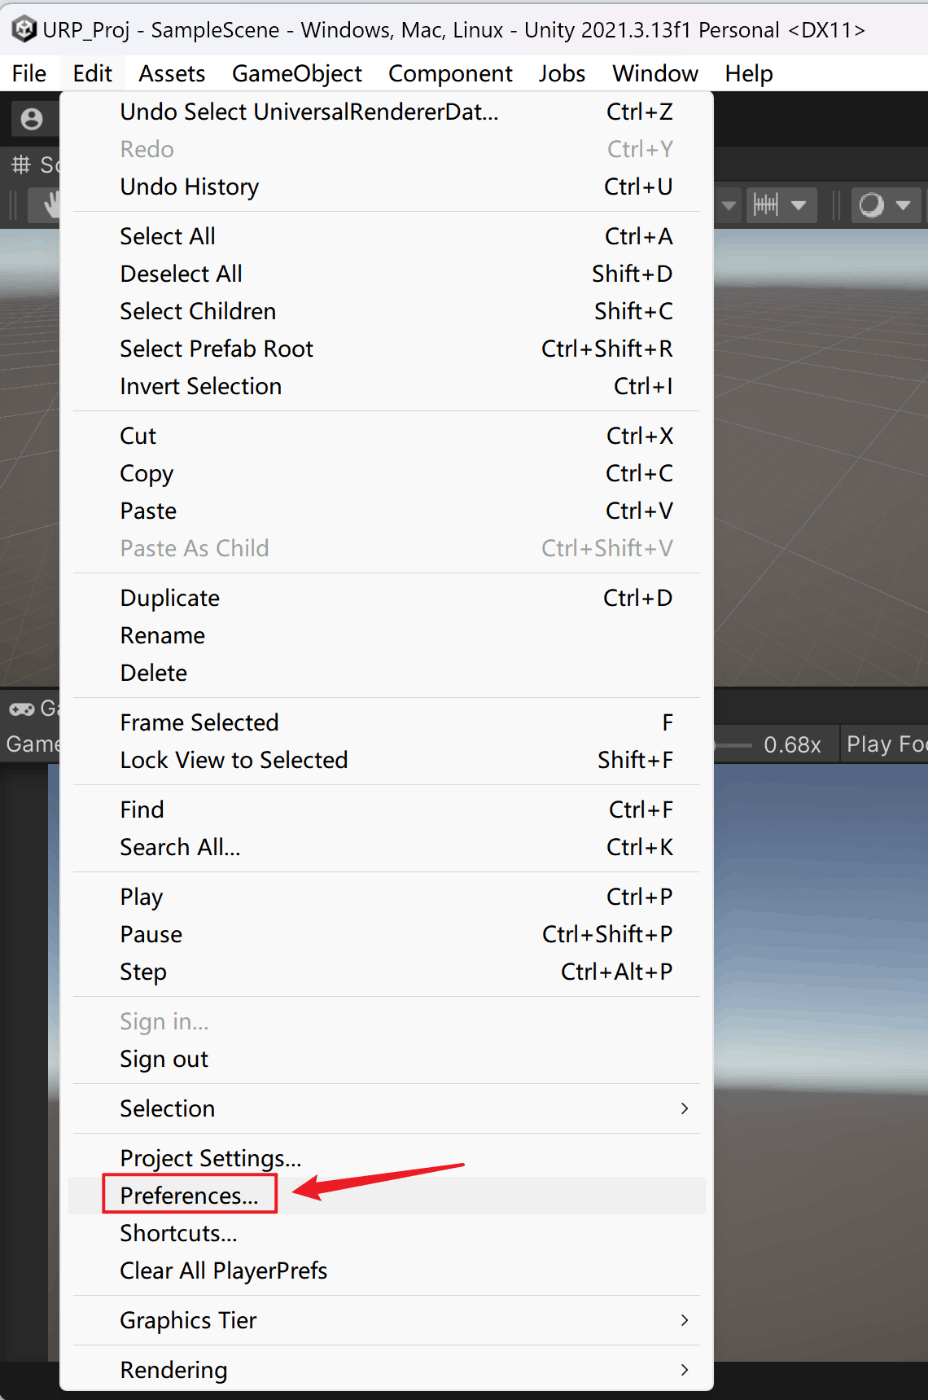
Task: Click the Unity logo in title bar
Action: 24,29
